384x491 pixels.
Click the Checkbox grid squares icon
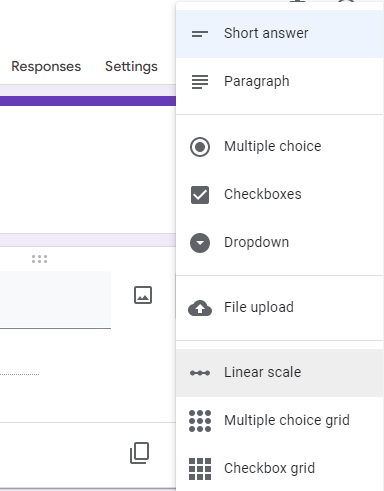tap(200, 469)
